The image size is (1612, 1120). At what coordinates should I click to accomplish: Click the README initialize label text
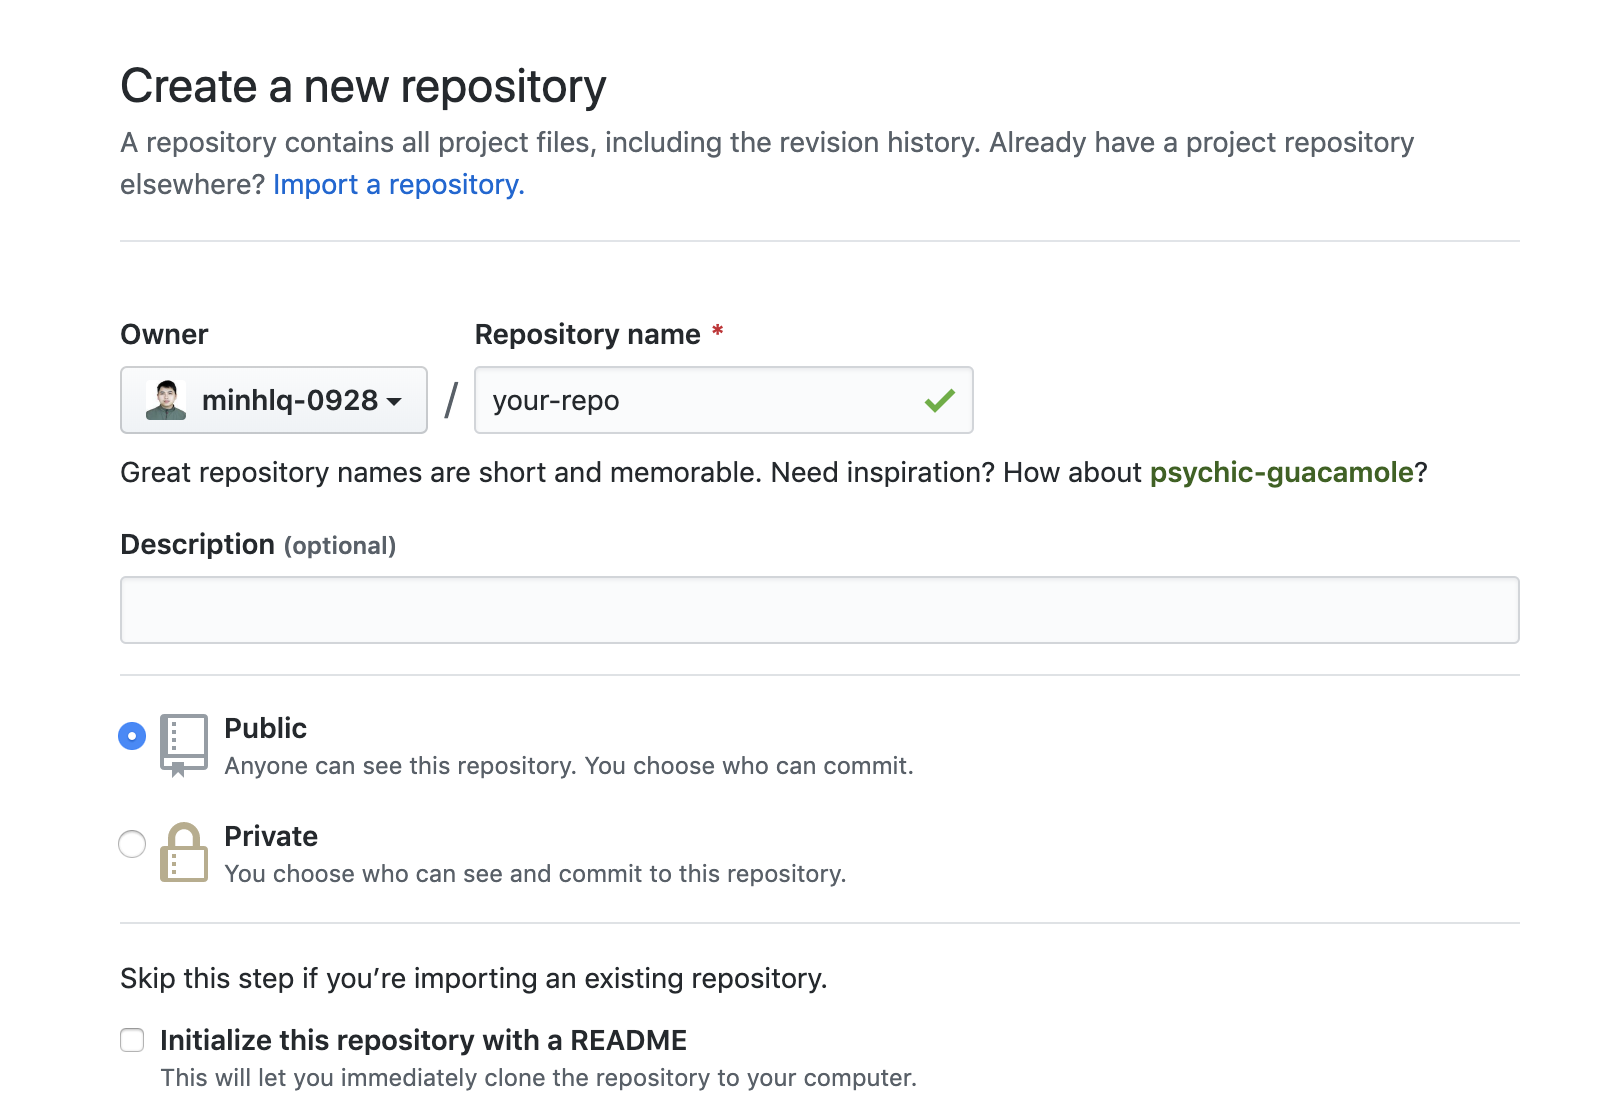(423, 1040)
